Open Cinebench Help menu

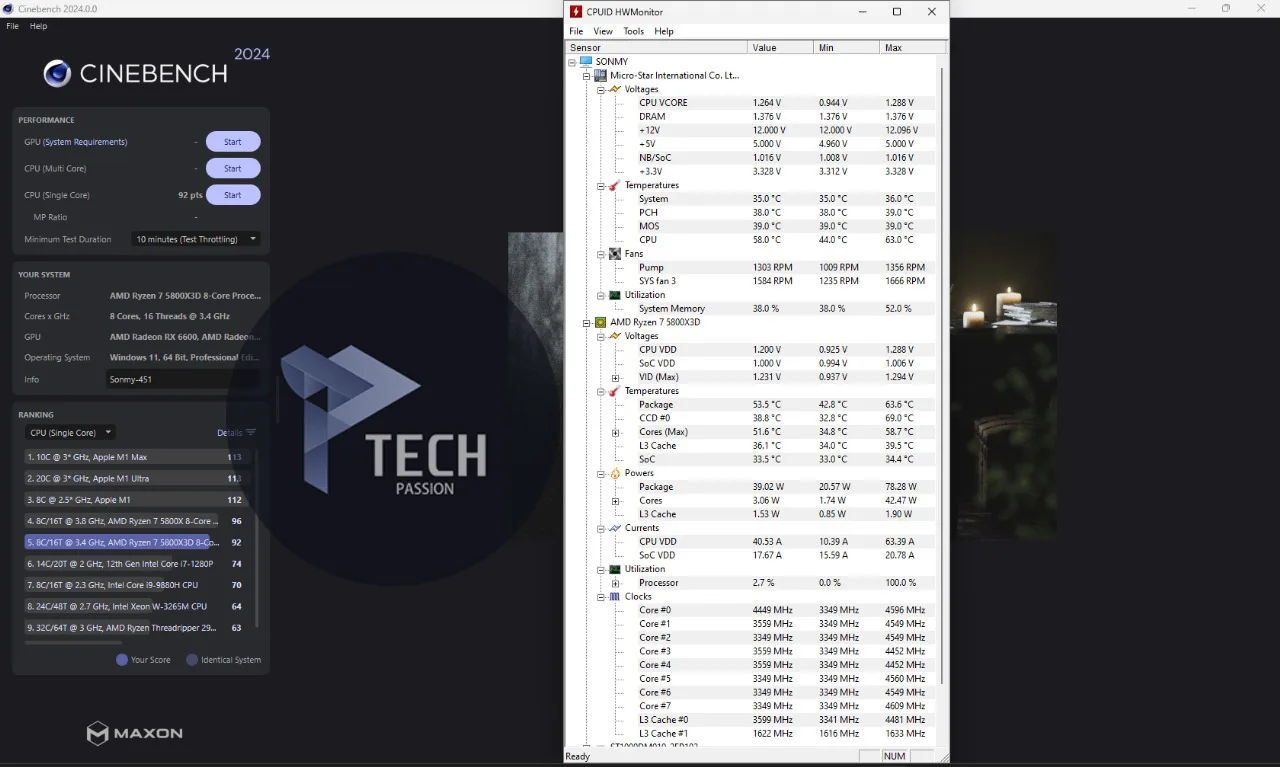[38, 26]
